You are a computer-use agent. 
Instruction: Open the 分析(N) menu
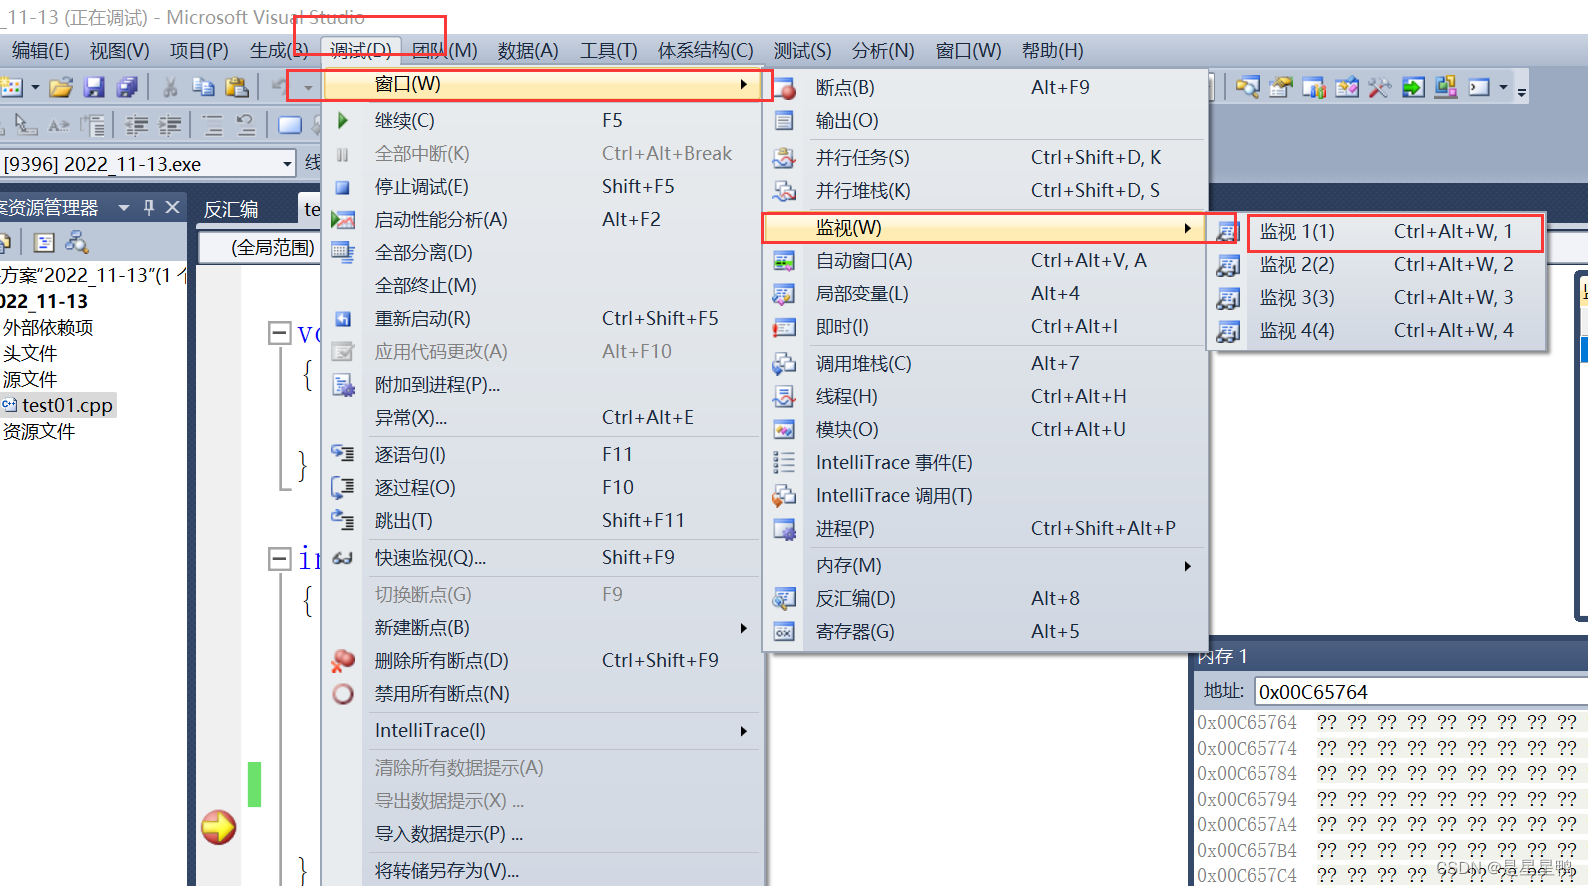pos(883,51)
